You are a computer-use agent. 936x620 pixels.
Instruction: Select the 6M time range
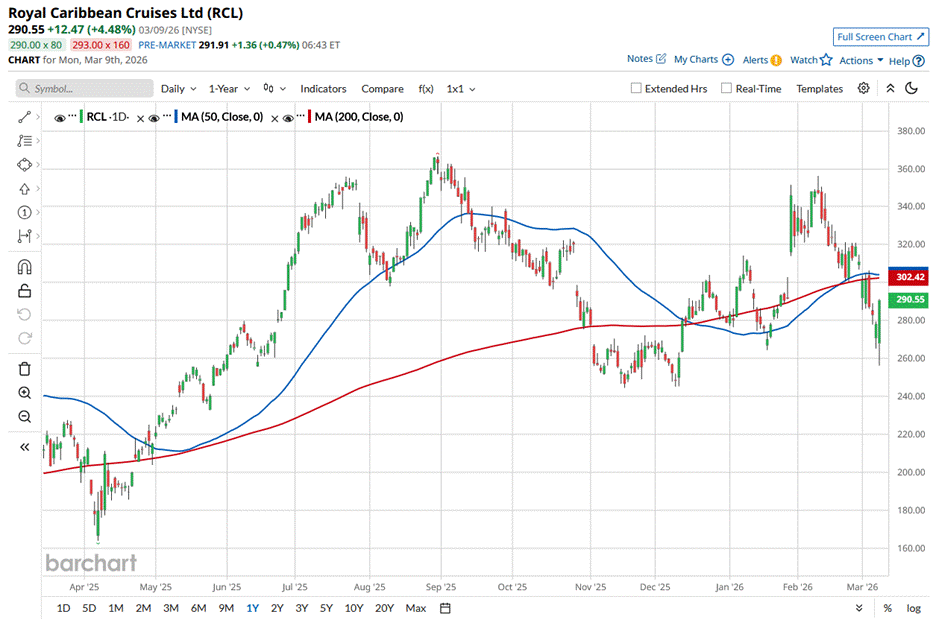[198, 608]
